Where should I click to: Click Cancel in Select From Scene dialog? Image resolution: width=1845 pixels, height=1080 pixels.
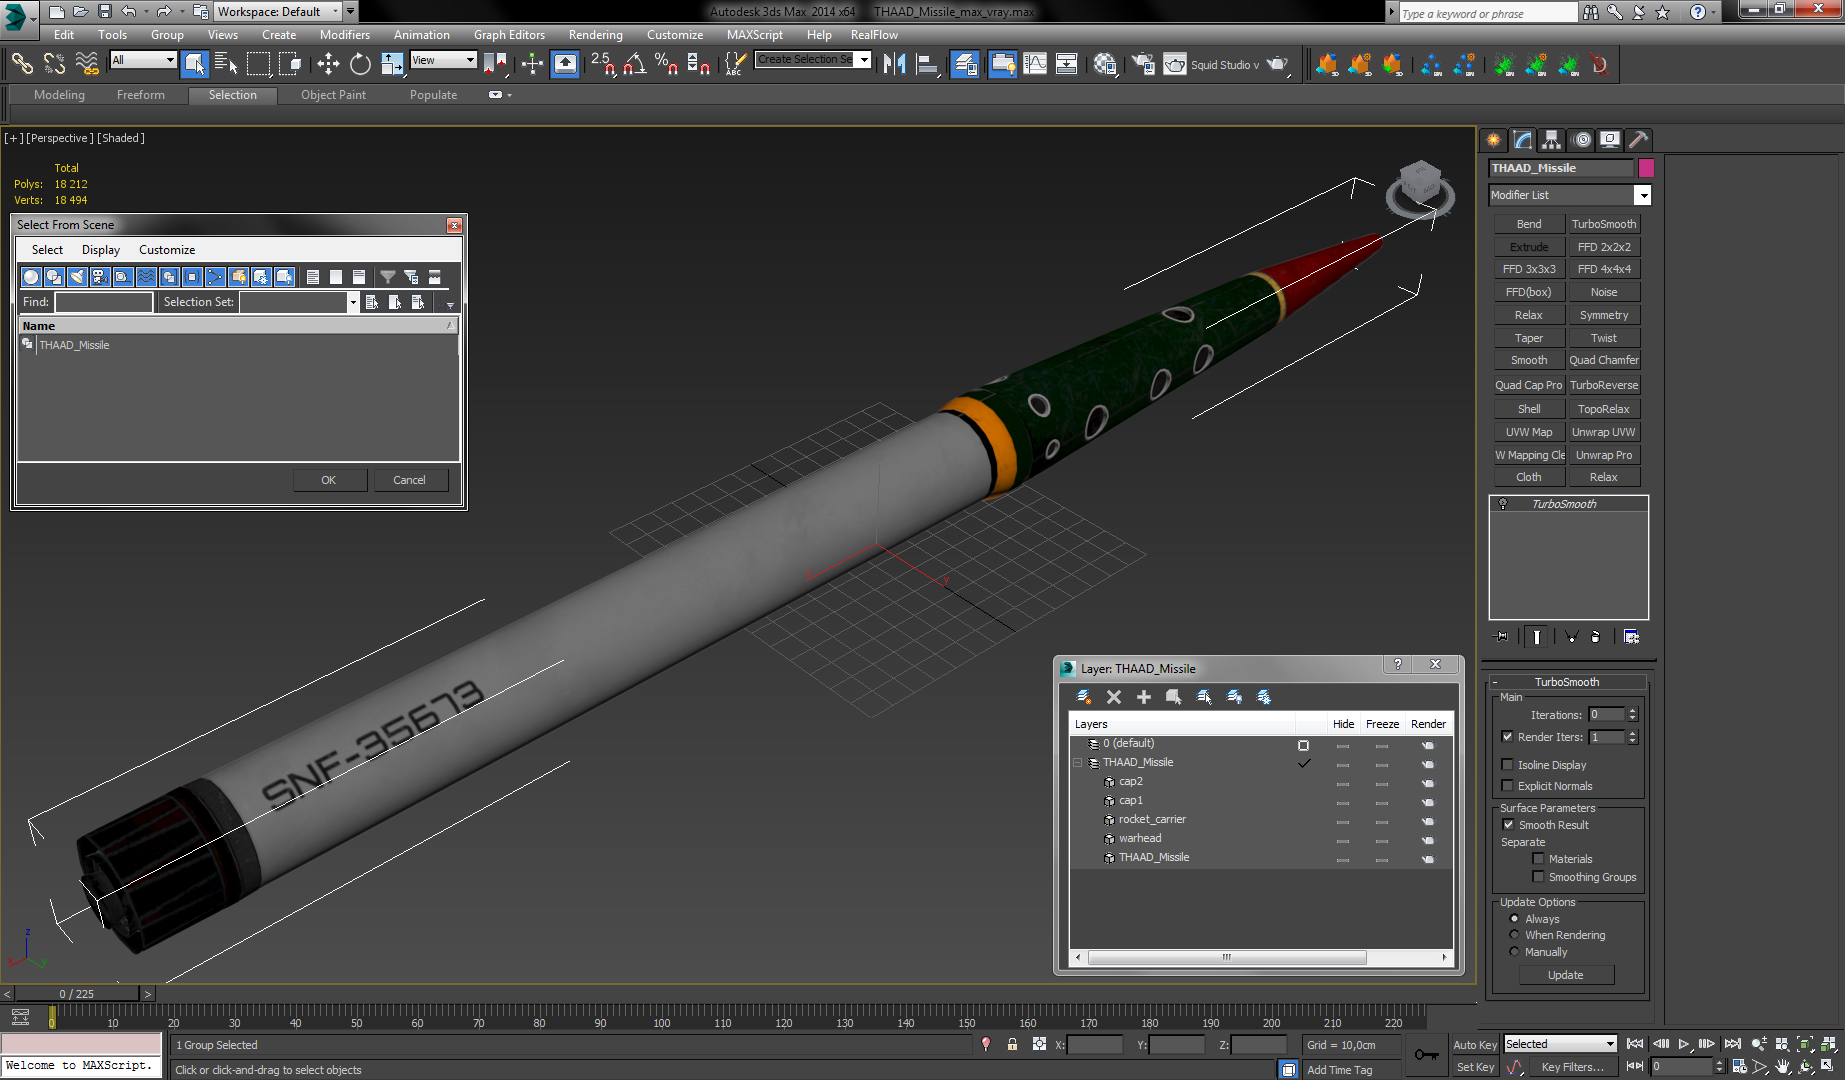coord(409,480)
